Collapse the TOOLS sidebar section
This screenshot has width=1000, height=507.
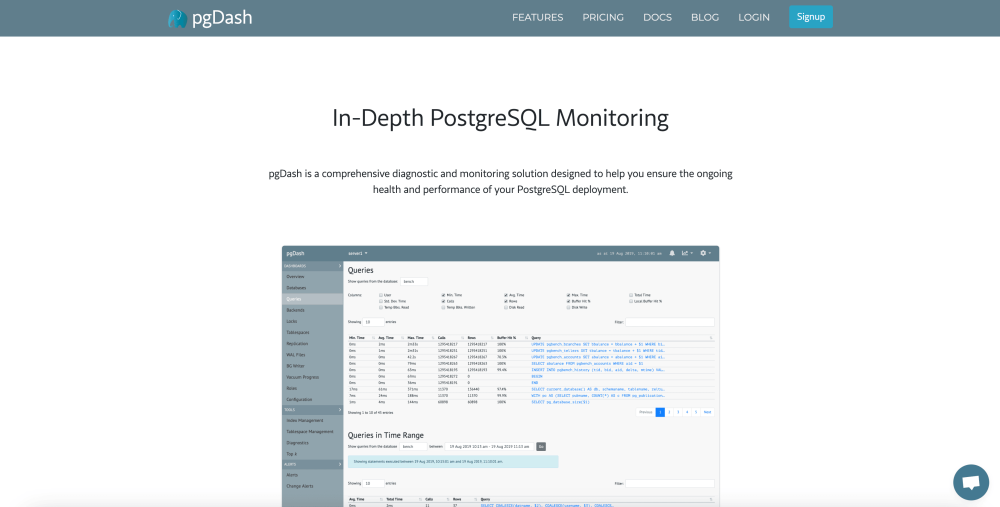[312, 409]
